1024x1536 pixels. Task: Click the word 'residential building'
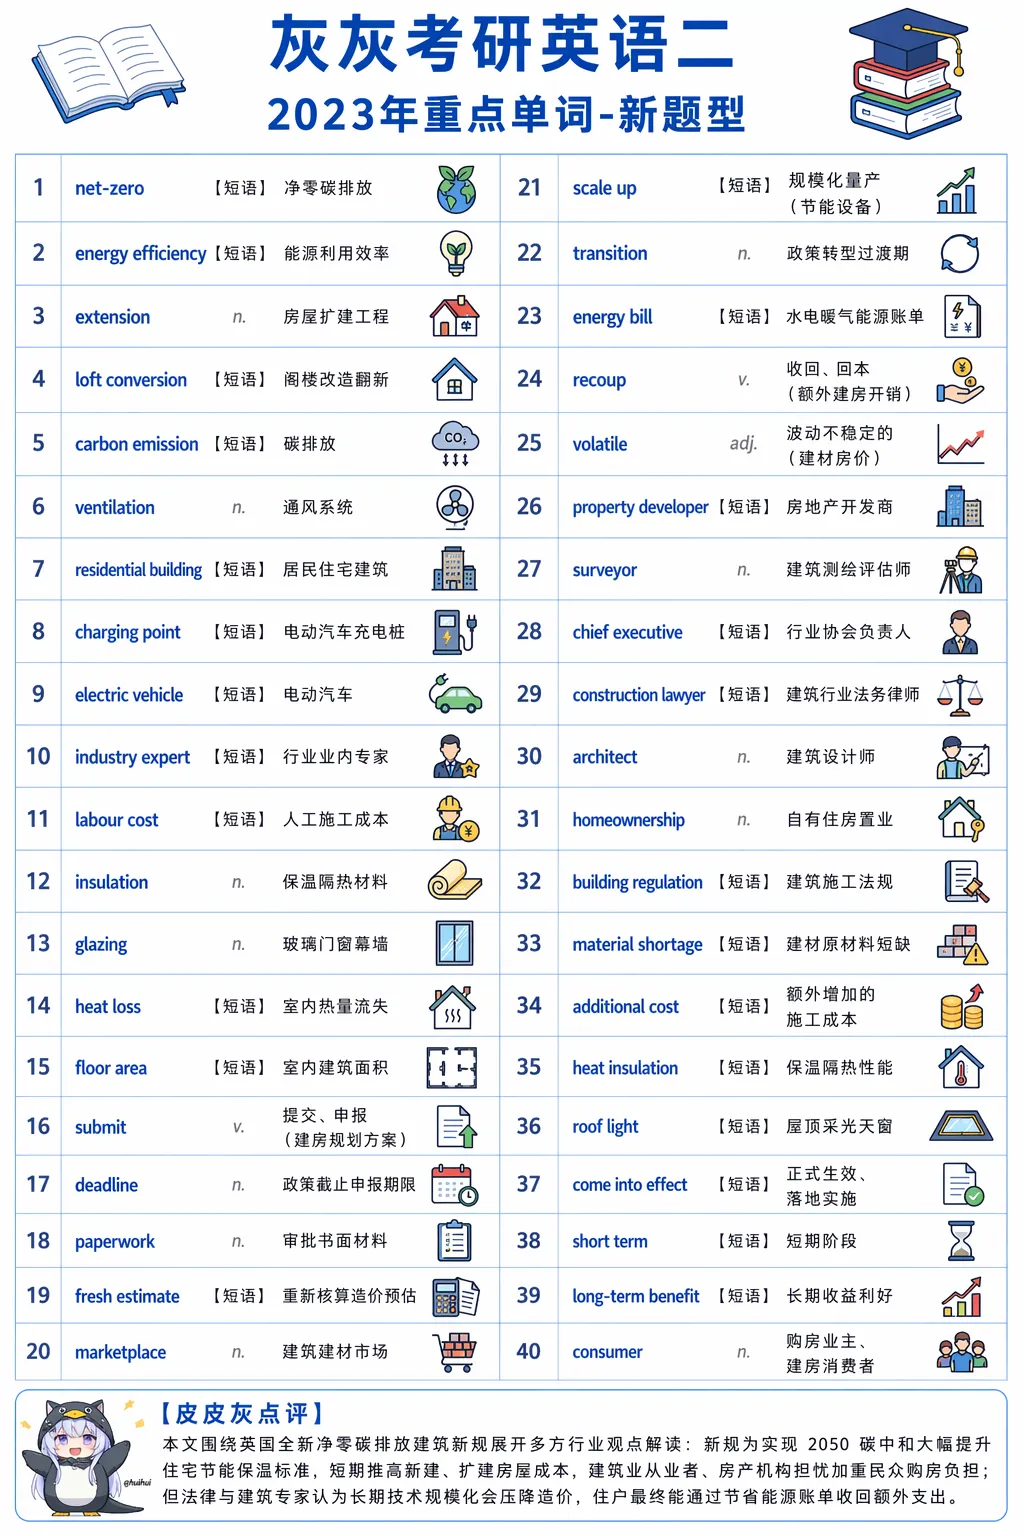pyautogui.click(x=138, y=570)
